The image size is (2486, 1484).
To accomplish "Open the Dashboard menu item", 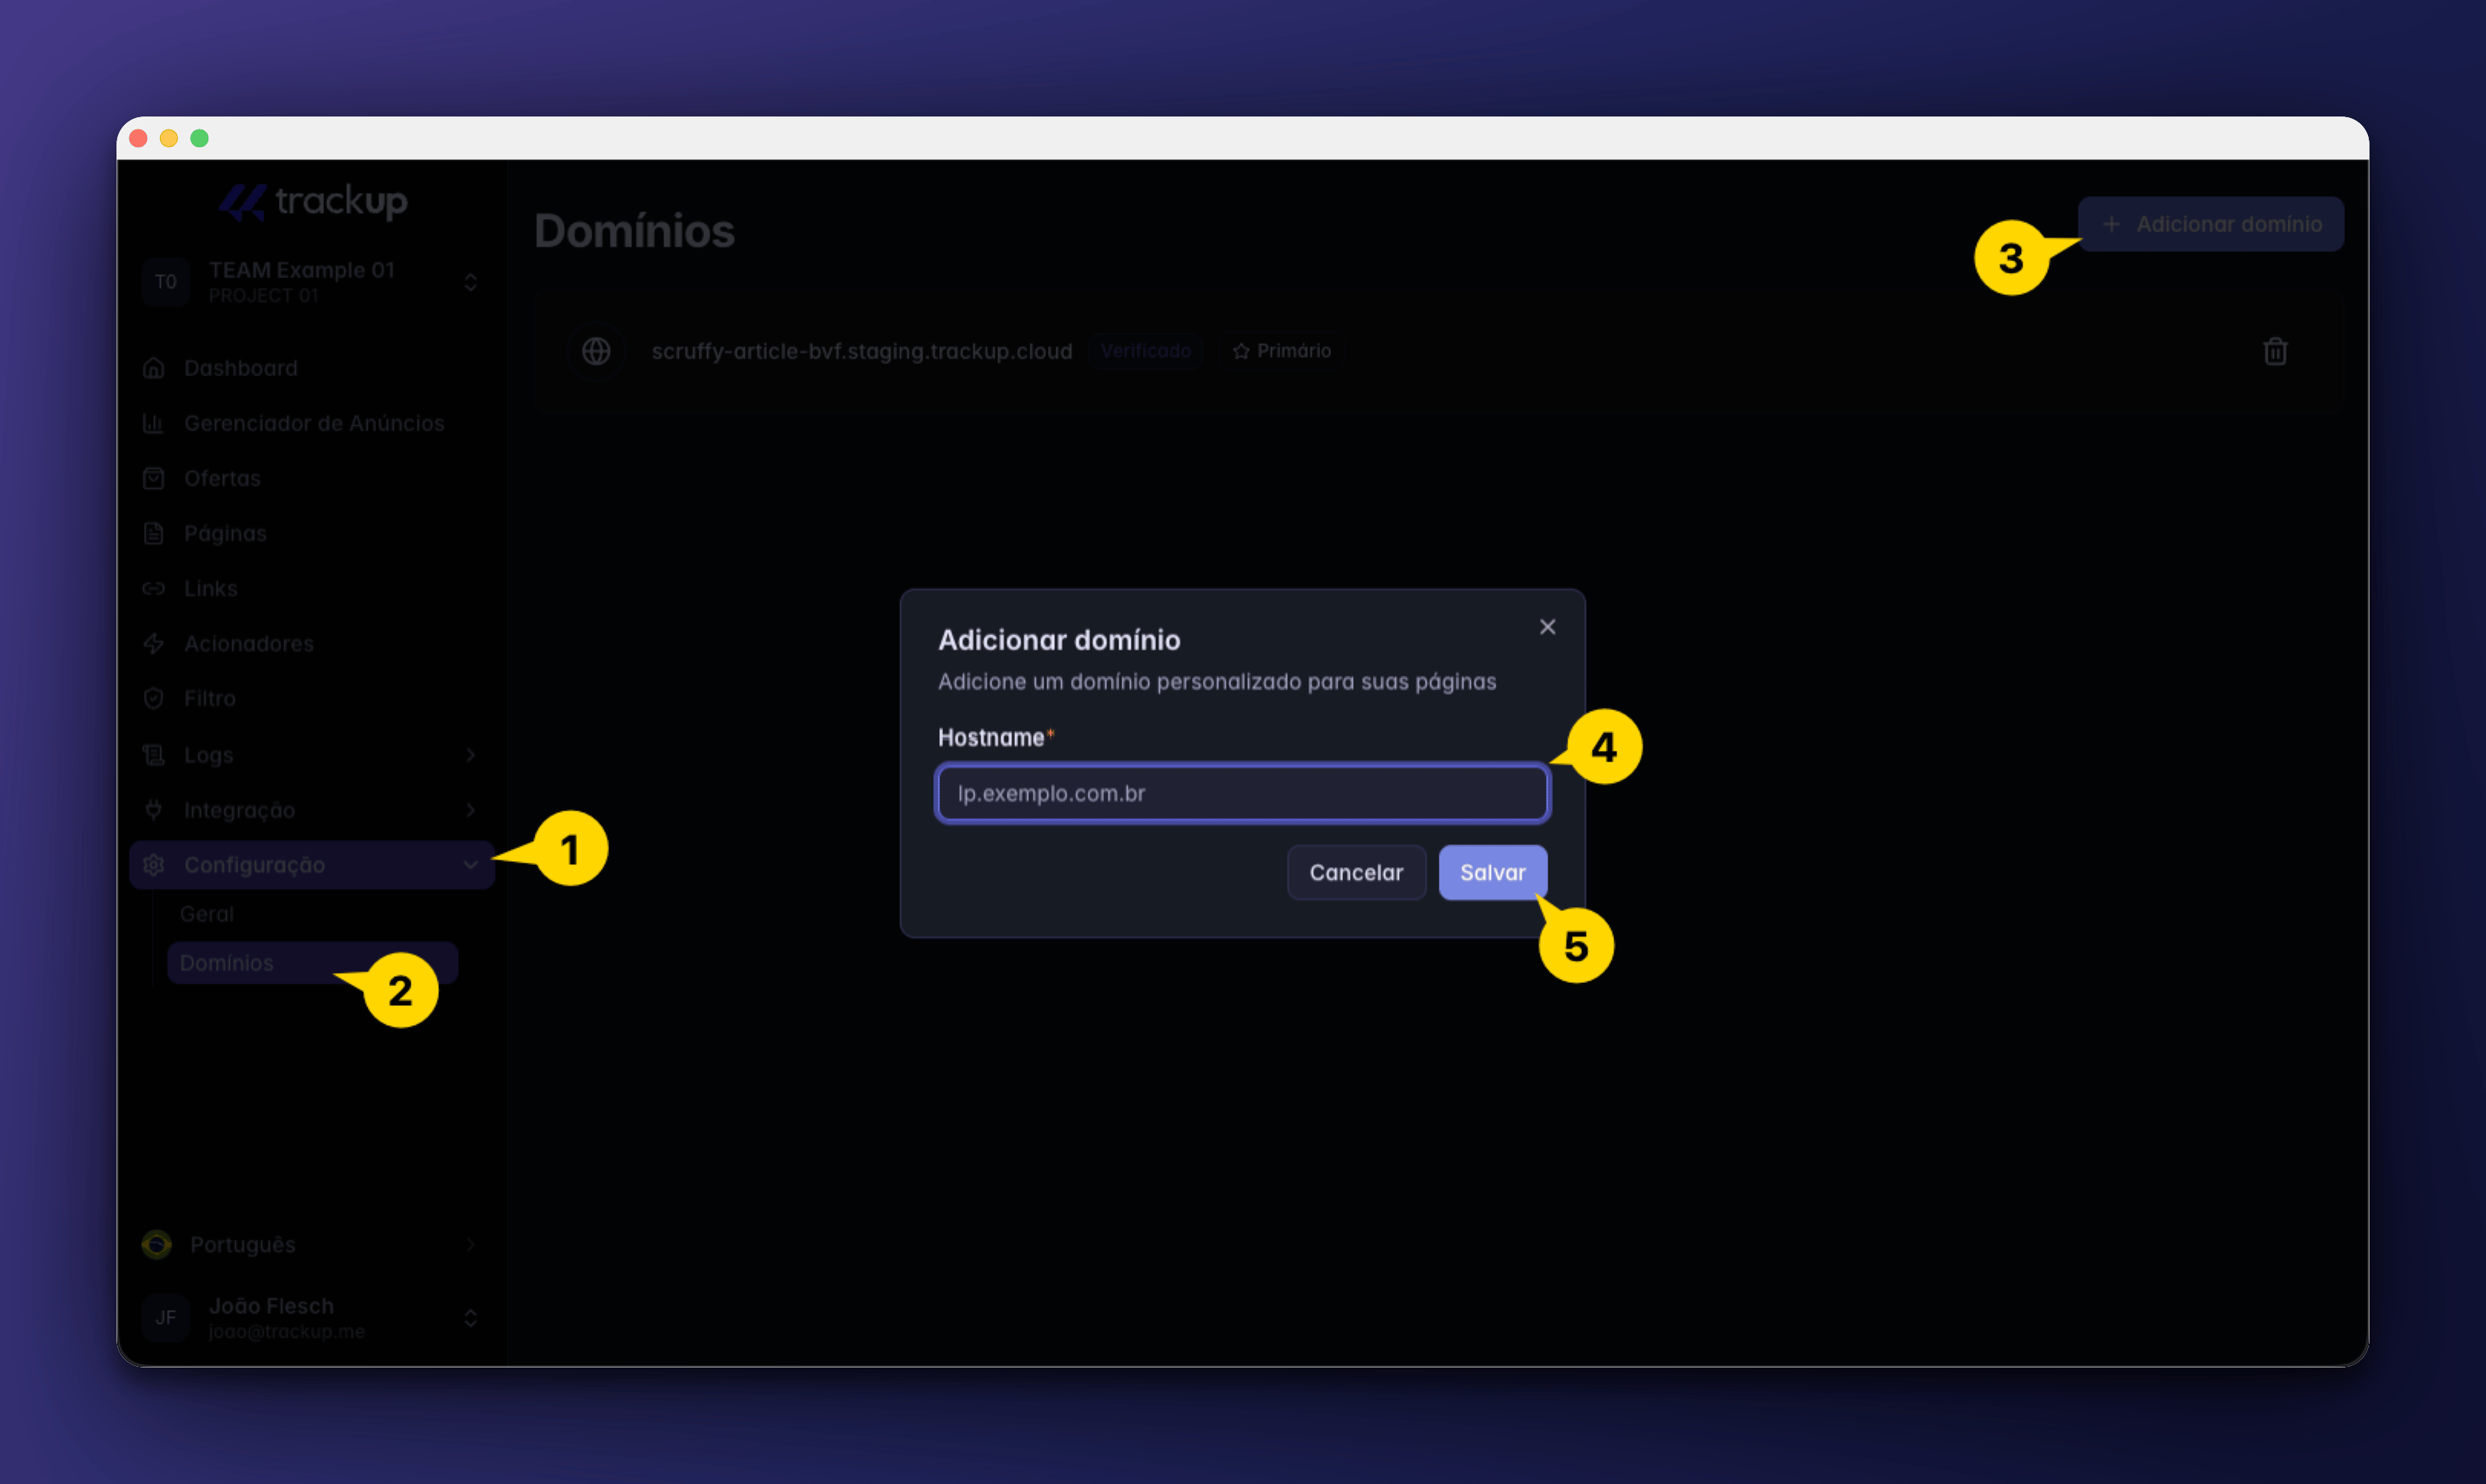I will tap(311, 368).
